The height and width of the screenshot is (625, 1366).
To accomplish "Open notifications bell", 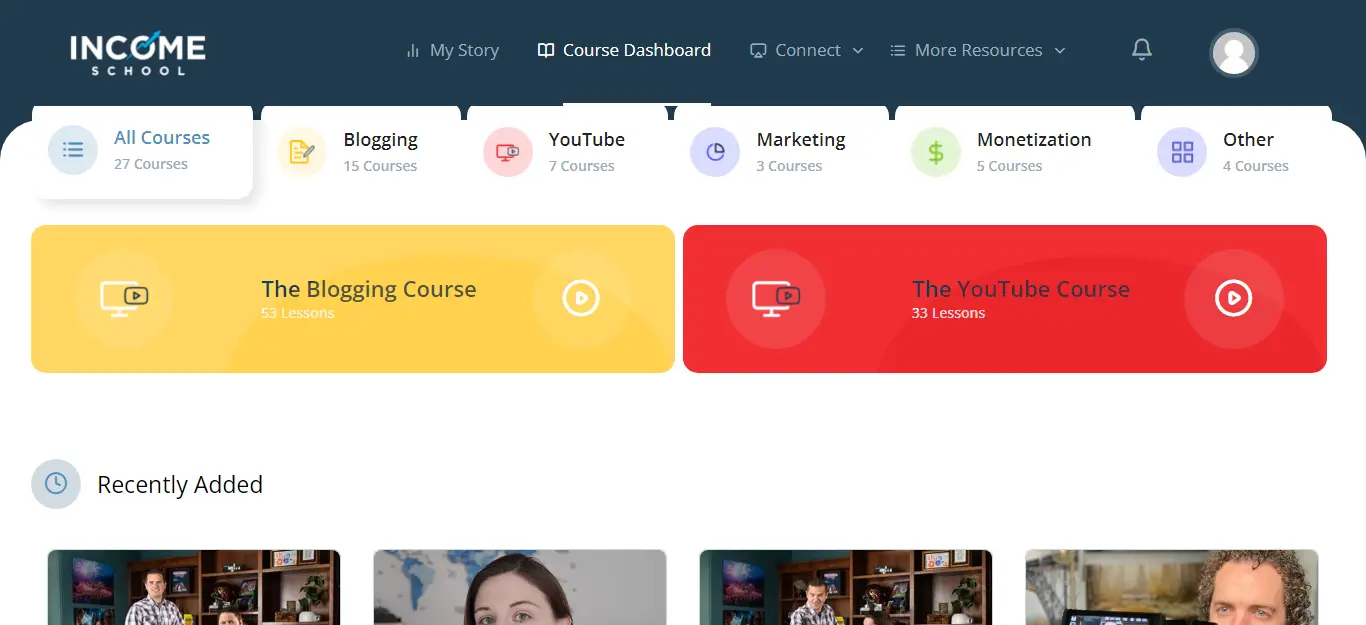I will click(x=1142, y=49).
